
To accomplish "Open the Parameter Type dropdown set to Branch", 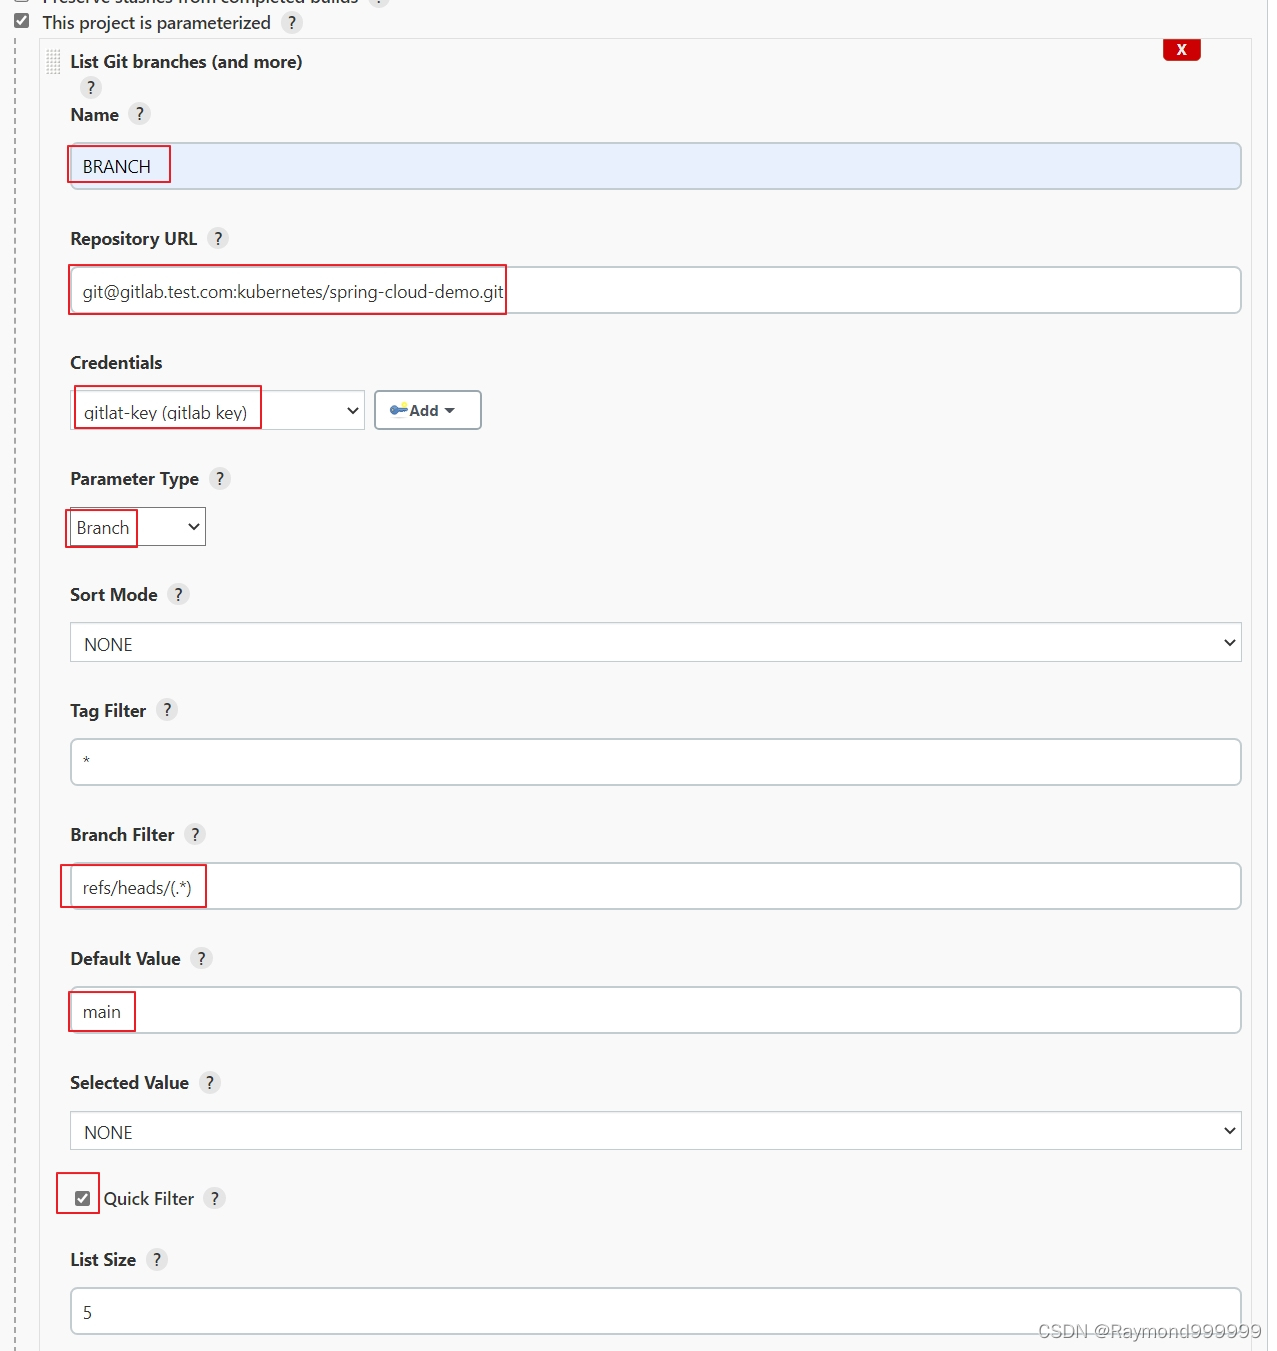I will coord(138,527).
